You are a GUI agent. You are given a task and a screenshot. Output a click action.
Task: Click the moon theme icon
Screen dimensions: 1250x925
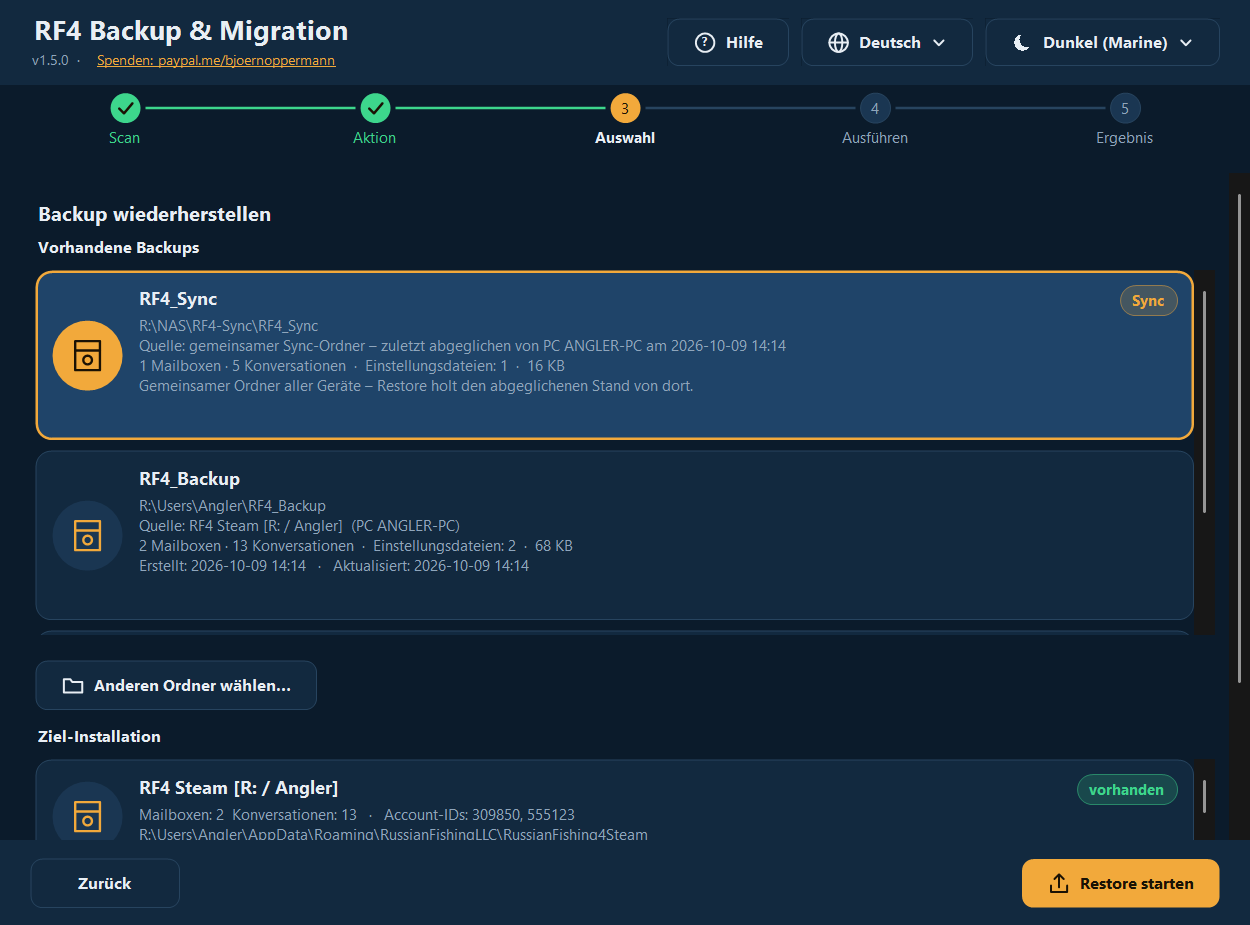tap(1021, 42)
